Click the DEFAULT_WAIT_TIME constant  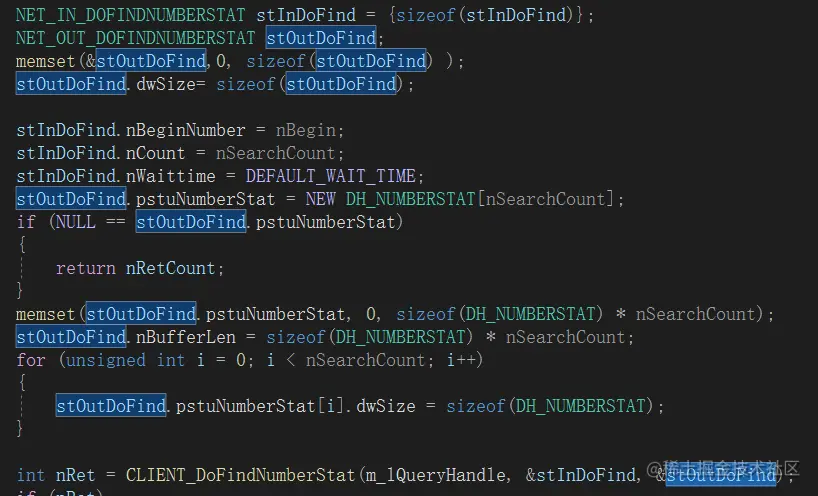point(331,176)
